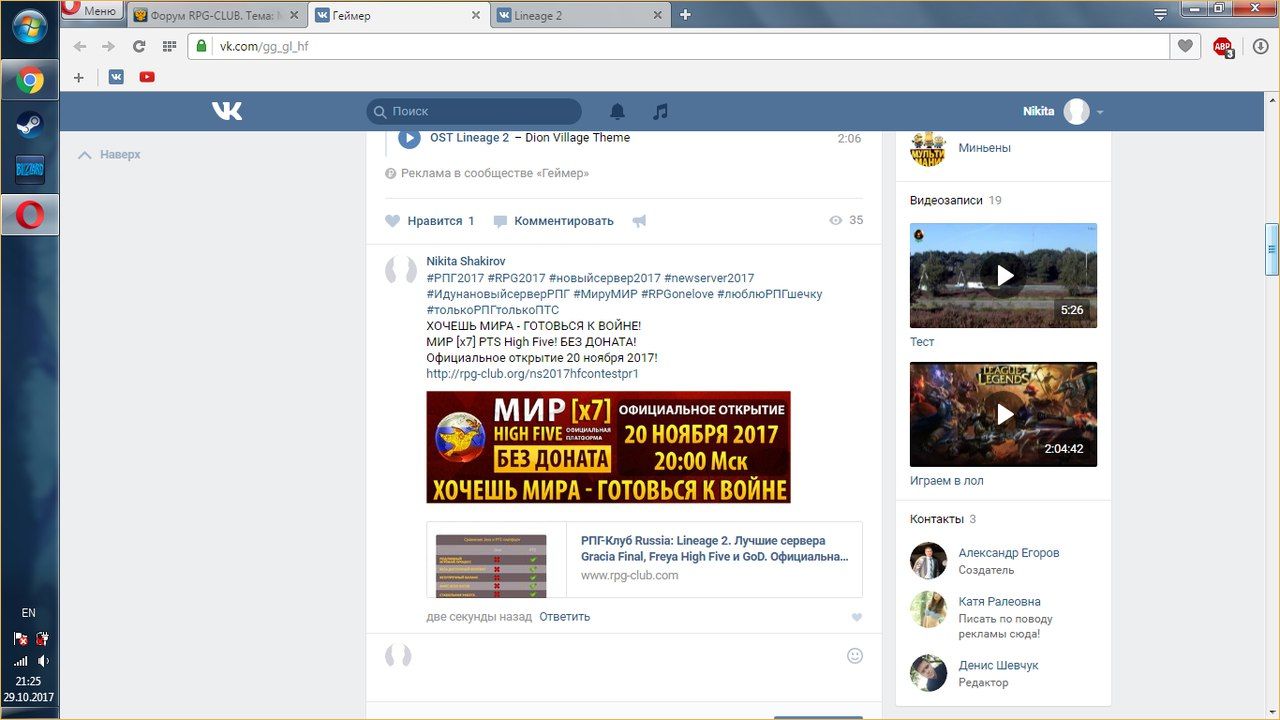Play the League of Legends video thumbnail
This screenshot has height=720, width=1280.
(x=1003, y=414)
